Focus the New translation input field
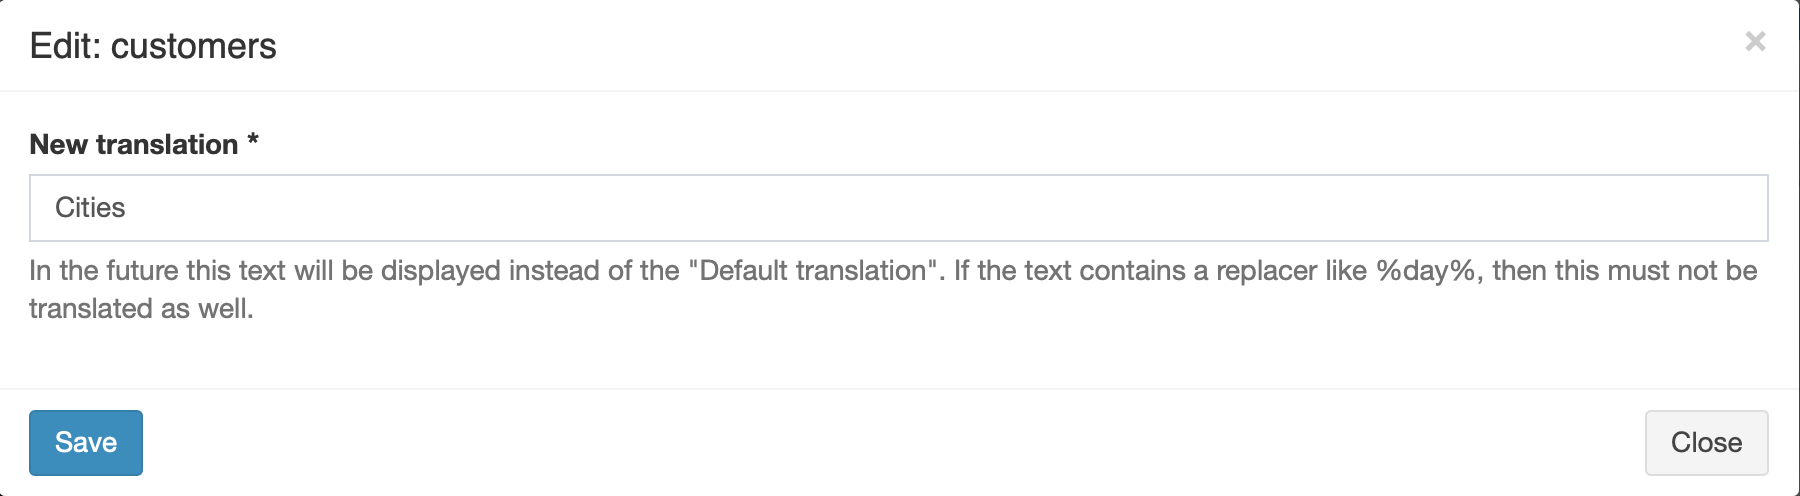The height and width of the screenshot is (496, 1800). click(x=898, y=208)
